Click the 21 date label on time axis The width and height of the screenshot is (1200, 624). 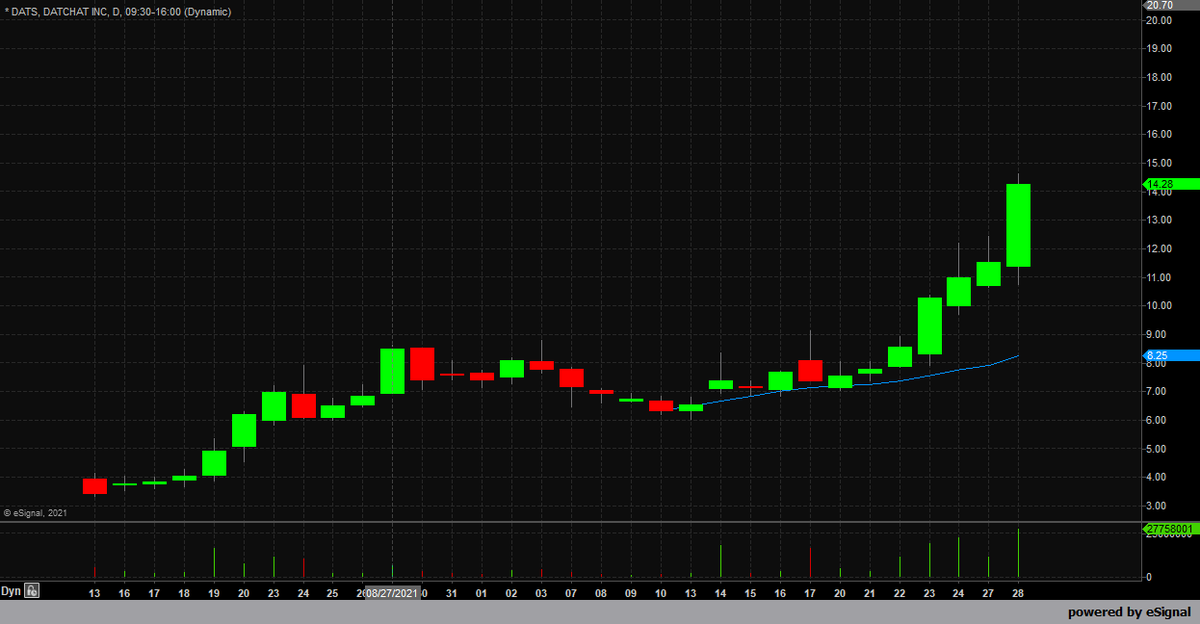pos(869,593)
